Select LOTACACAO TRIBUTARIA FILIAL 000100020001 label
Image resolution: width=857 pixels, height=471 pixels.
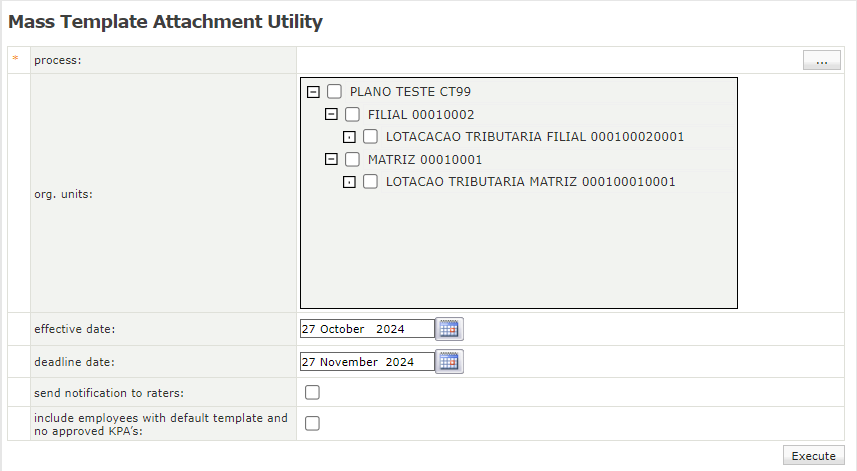click(534, 137)
